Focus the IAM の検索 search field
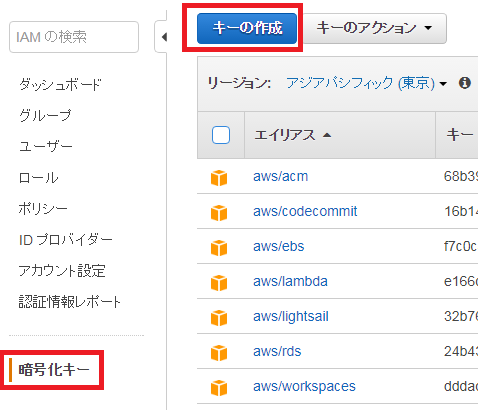The height and width of the screenshot is (410, 478). tap(74, 37)
